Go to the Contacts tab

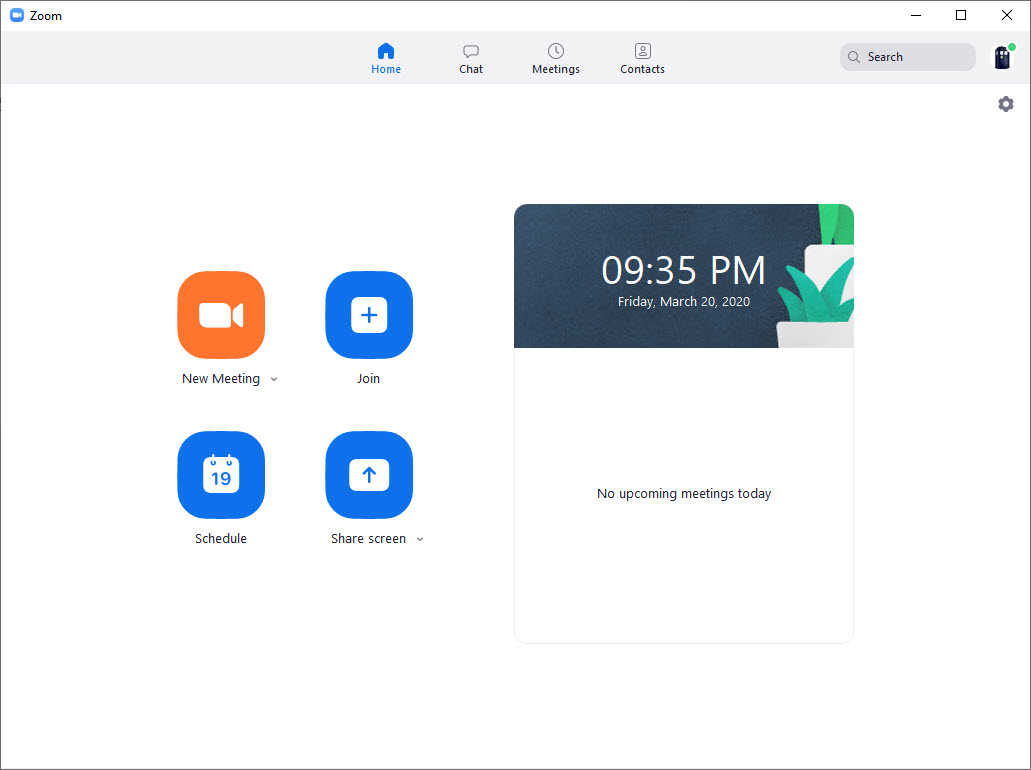tap(642, 58)
